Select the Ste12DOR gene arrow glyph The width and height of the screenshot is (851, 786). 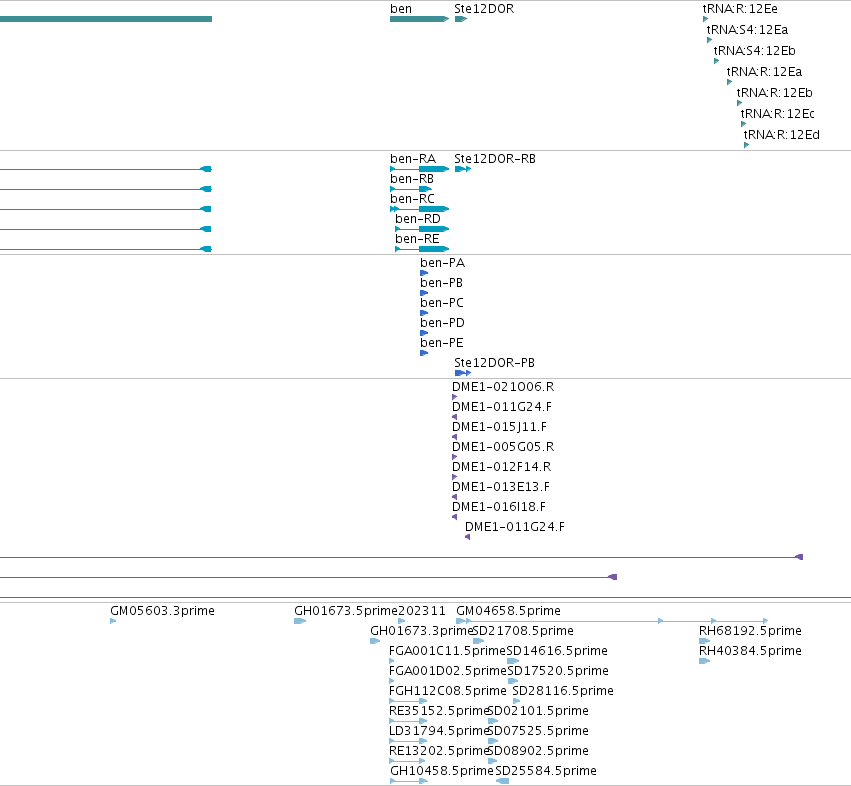[461, 19]
